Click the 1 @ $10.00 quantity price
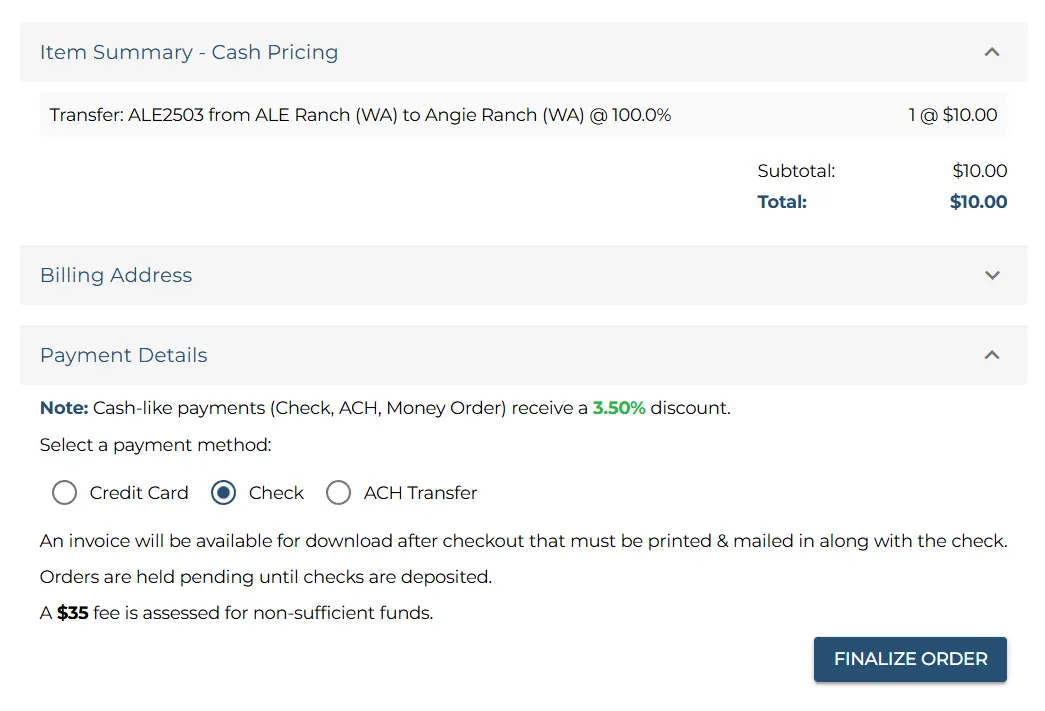Image resolution: width=1045 pixels, height=711 pixels. point(952,115)
